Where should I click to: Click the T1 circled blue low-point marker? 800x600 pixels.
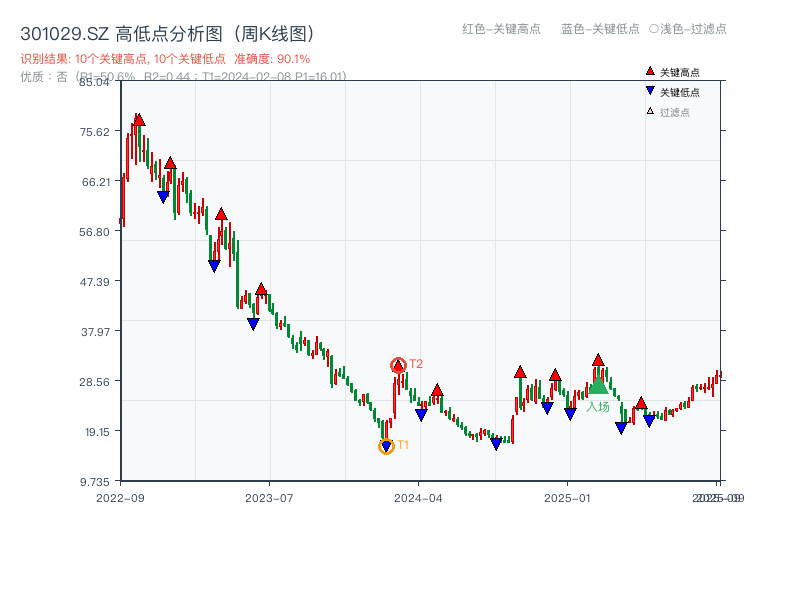[386, 446]
